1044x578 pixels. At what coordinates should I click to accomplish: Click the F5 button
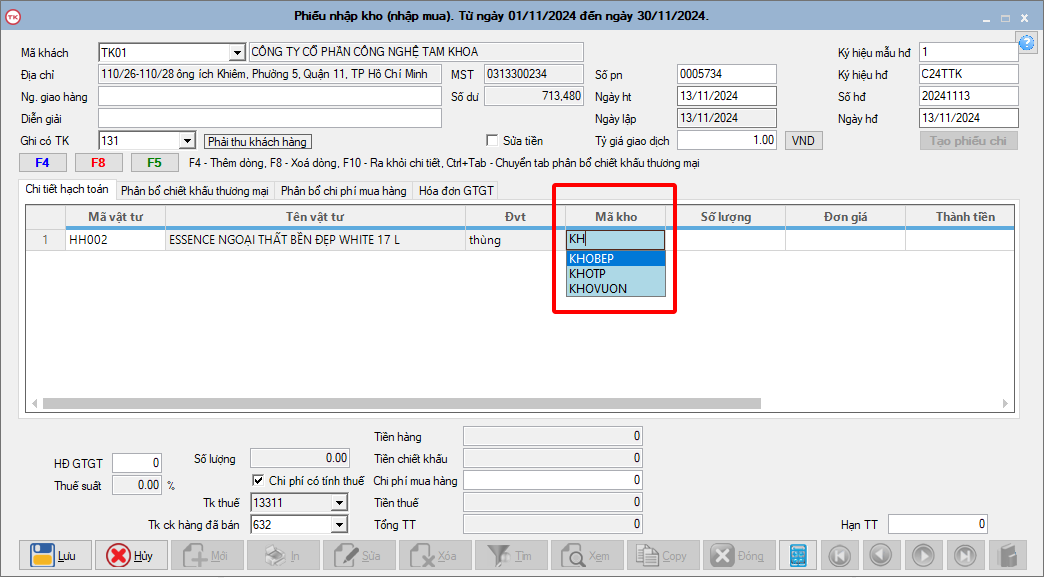[154, 162]
